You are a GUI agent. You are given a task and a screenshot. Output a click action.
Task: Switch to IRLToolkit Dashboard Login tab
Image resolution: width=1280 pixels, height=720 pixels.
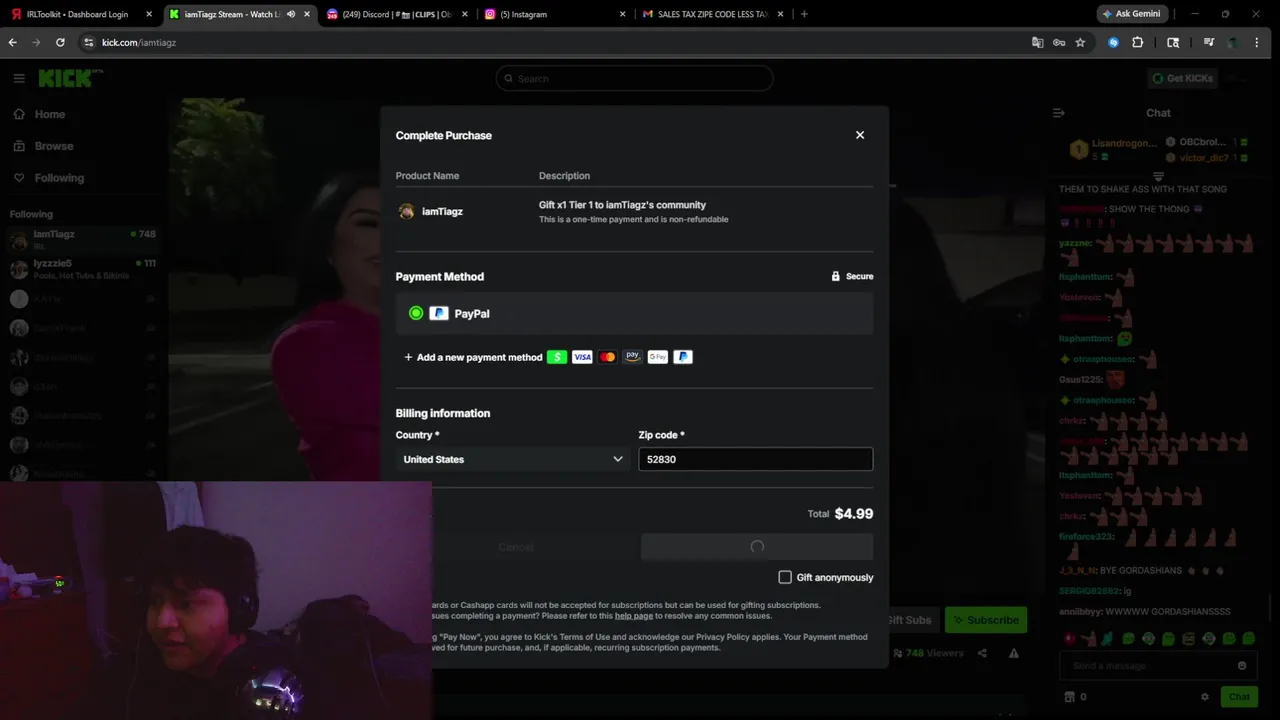pos(82,14)
